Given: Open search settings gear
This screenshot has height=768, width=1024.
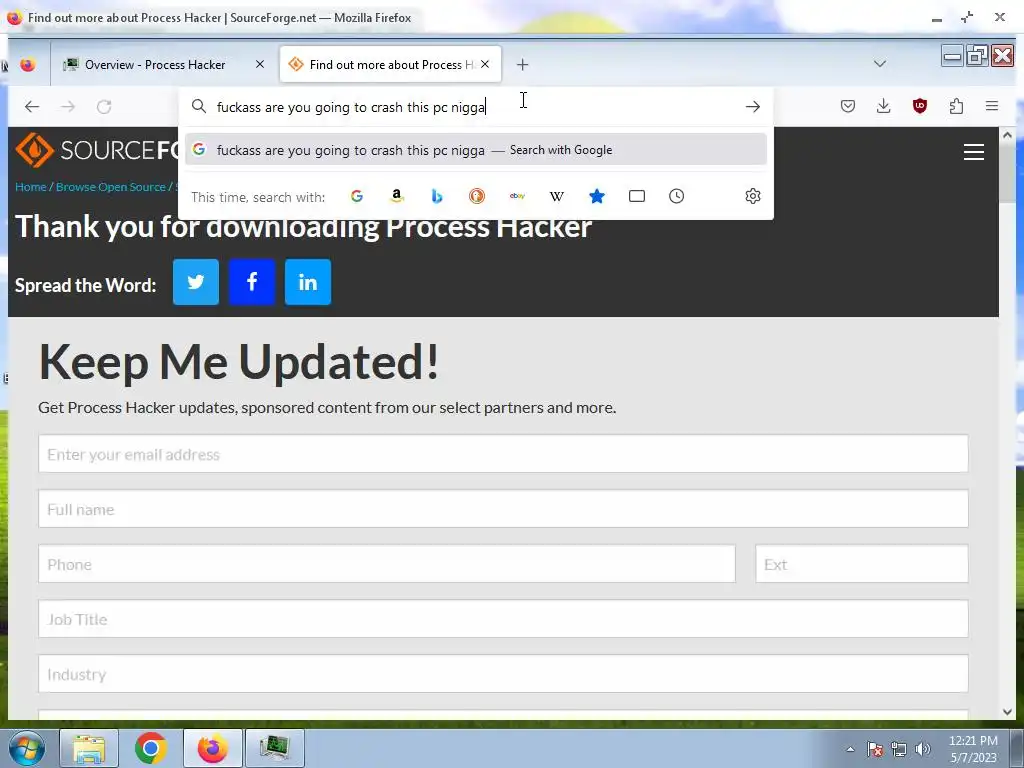Looking at the screenshot, I should [x=752, y=196].
